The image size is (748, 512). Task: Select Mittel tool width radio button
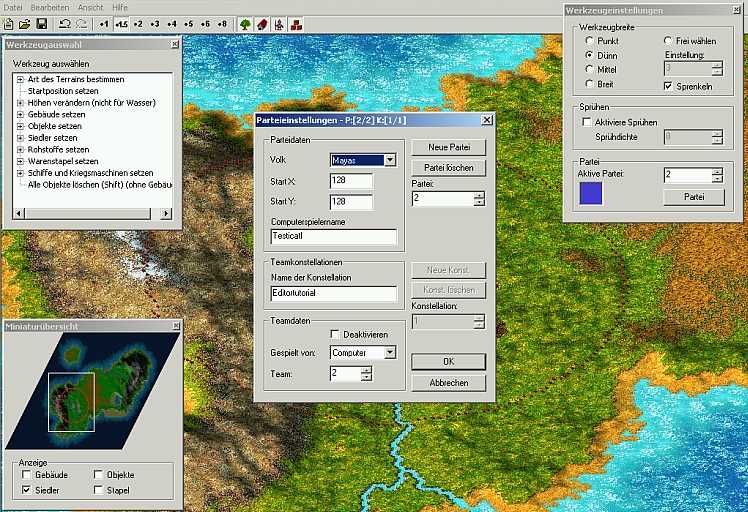590,70
